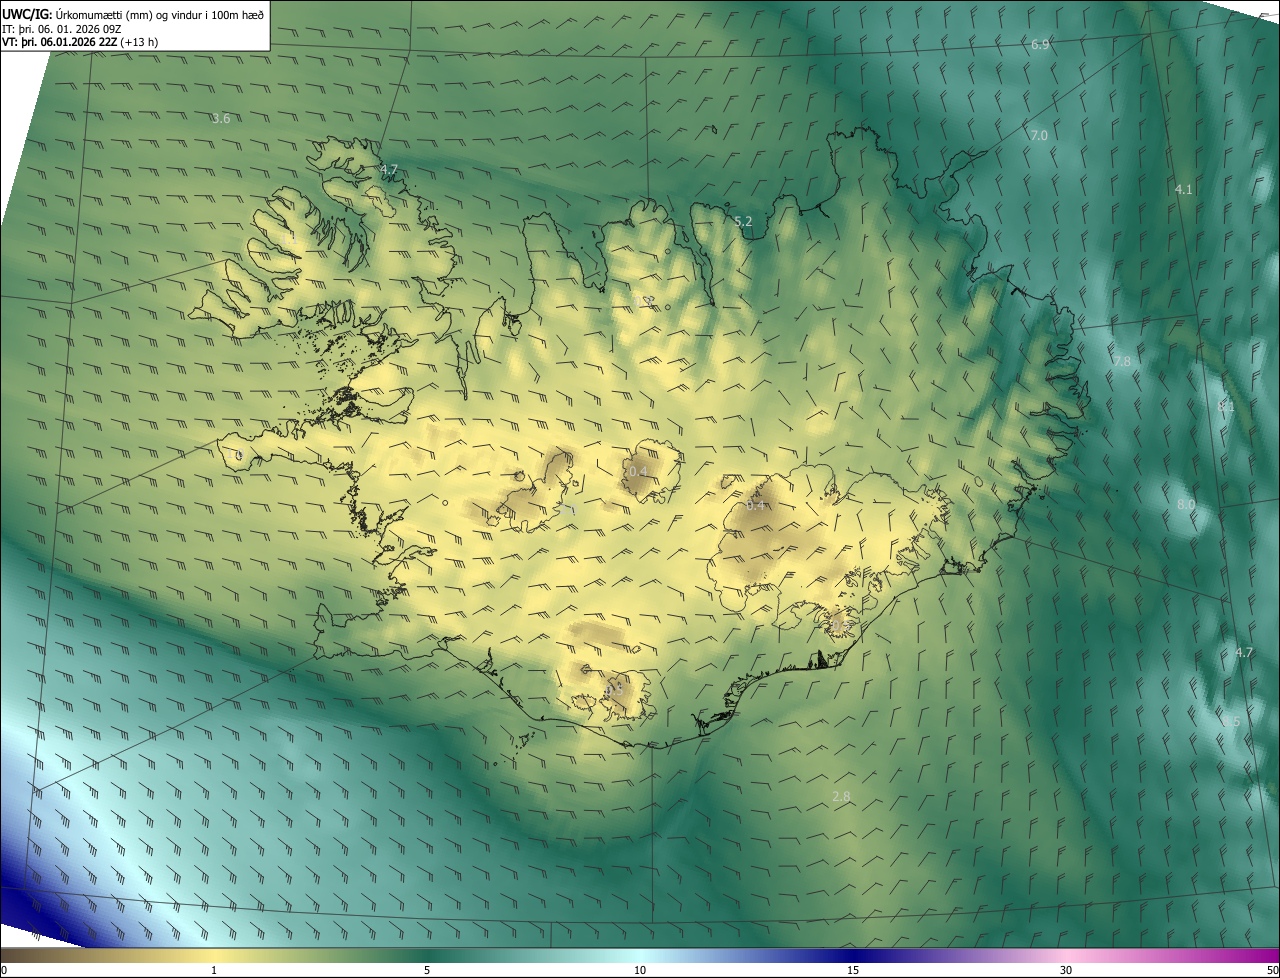Click the 4.7 value north of the Westfjords
This screenshot has height=978, width=1280.
pyautogui.click(x=389, y=169)
